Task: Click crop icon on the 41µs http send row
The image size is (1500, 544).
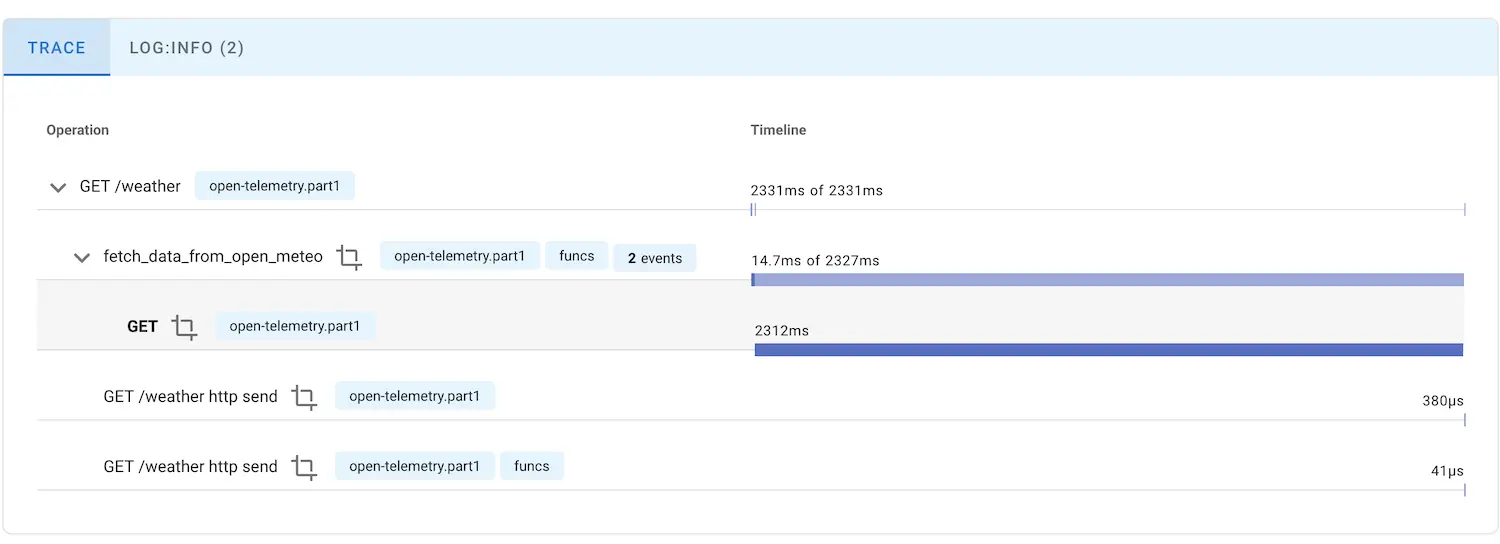Action: click(x=304, y=467)
